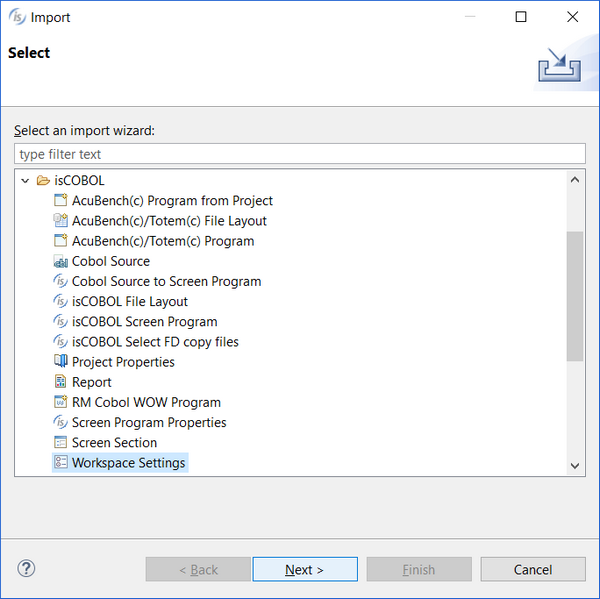Click the tree scroll down arrow

(x=574, y=466)
